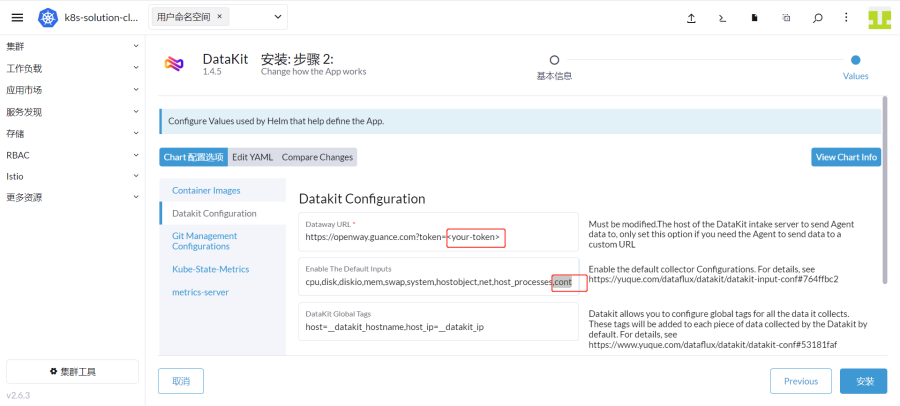
Task: Click the 安装 install button
Action: pyautogui.click(x=863, y=381)
